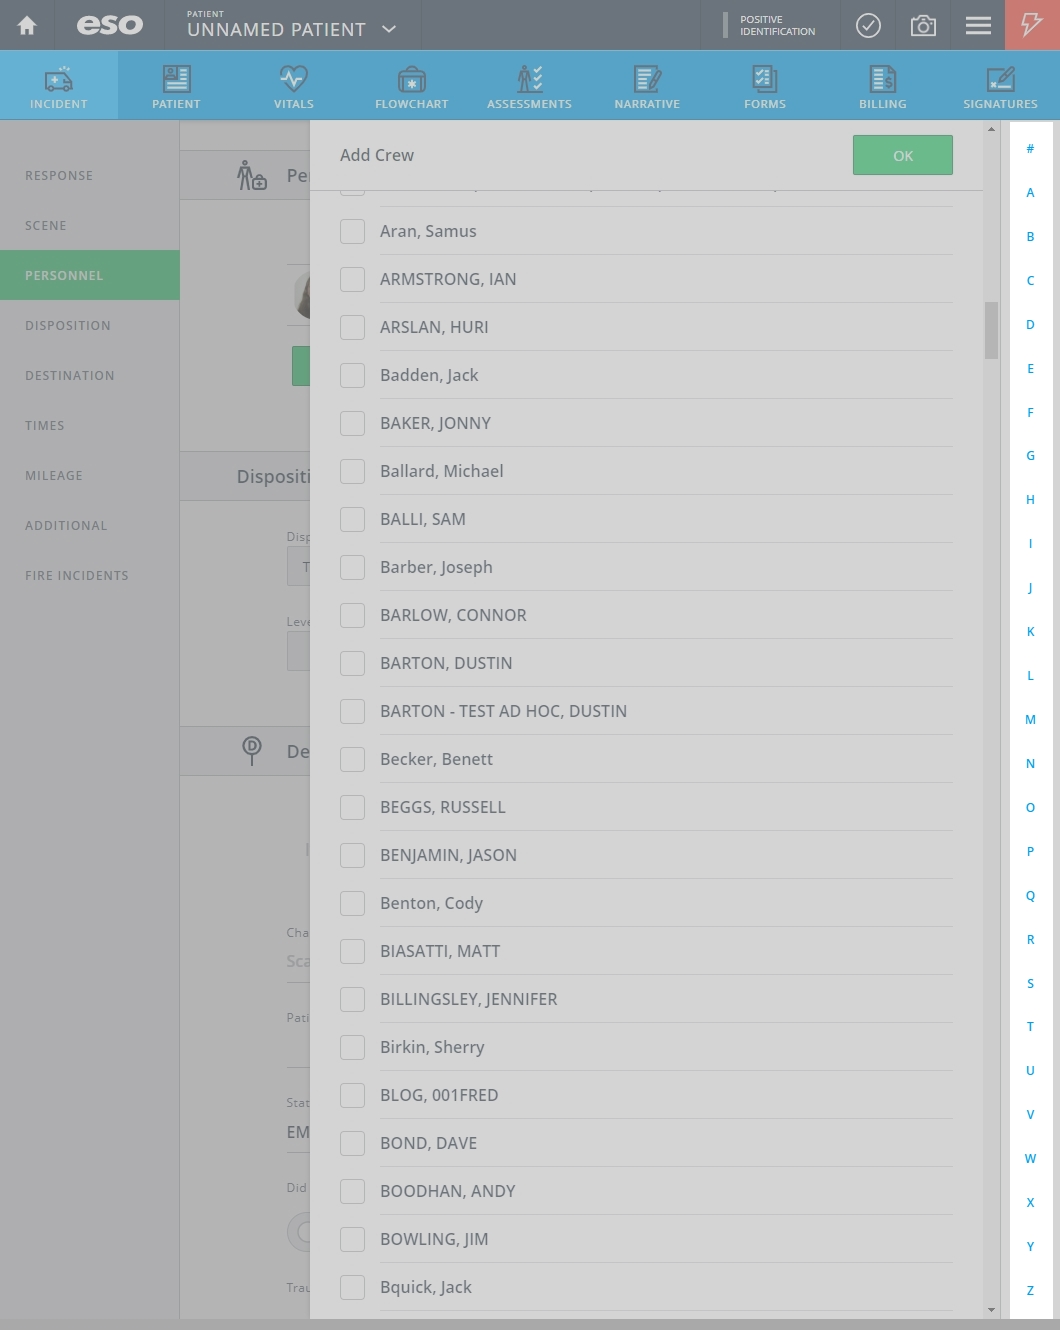Check the box for BARLOW, CONNOR
Viewport: 1060px width, 1330px height.
352,615
